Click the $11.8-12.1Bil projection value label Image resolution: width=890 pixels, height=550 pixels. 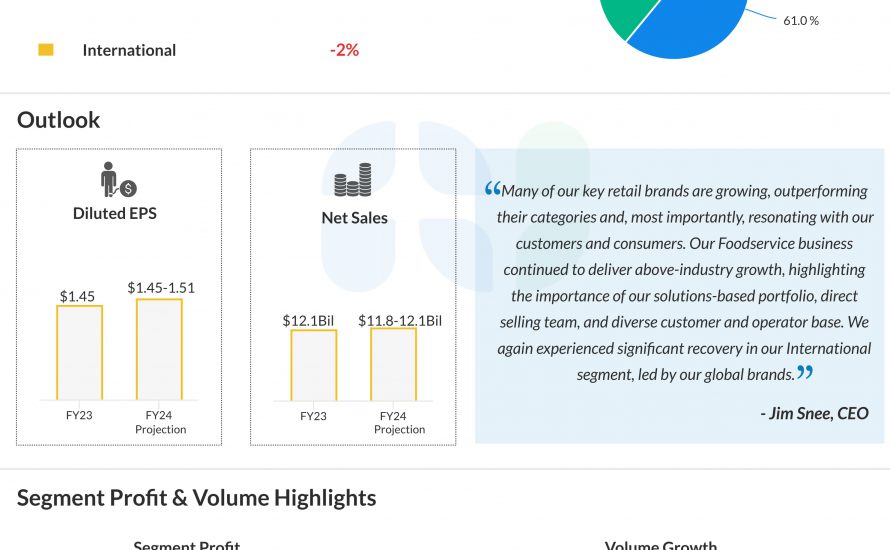click(400, 321)
